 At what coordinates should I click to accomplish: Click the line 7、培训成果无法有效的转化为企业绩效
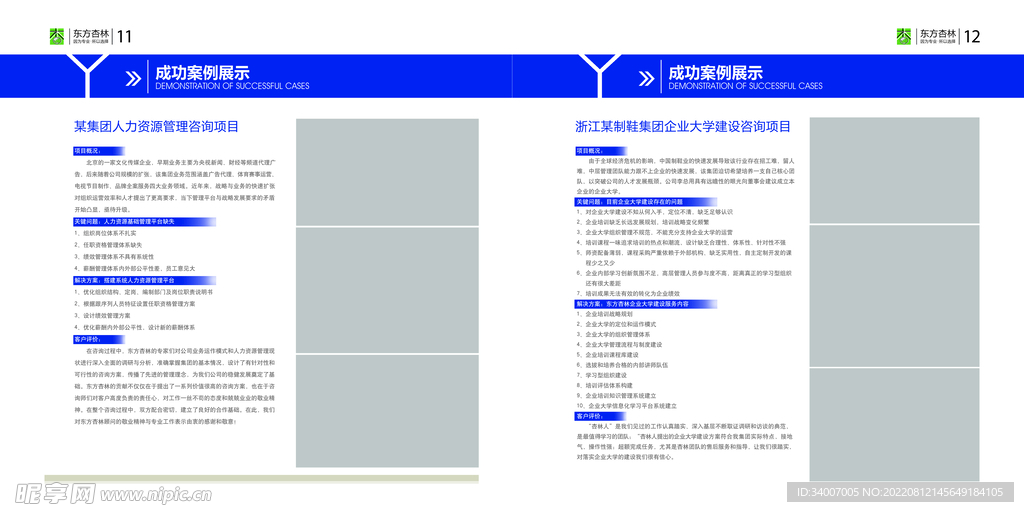coord(628,294)
